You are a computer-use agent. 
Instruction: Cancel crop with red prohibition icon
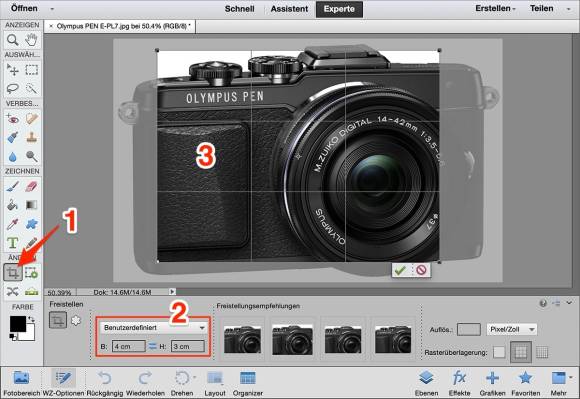click(x=421, y=270)
